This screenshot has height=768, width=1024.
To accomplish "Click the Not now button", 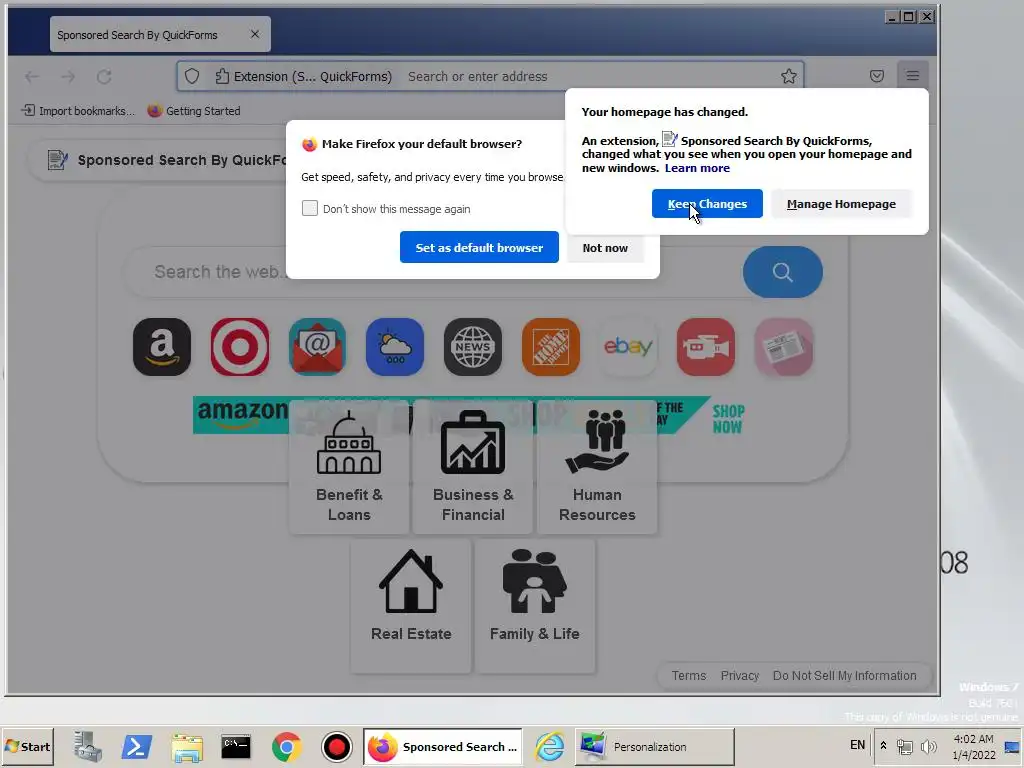I will coord(605,248).
